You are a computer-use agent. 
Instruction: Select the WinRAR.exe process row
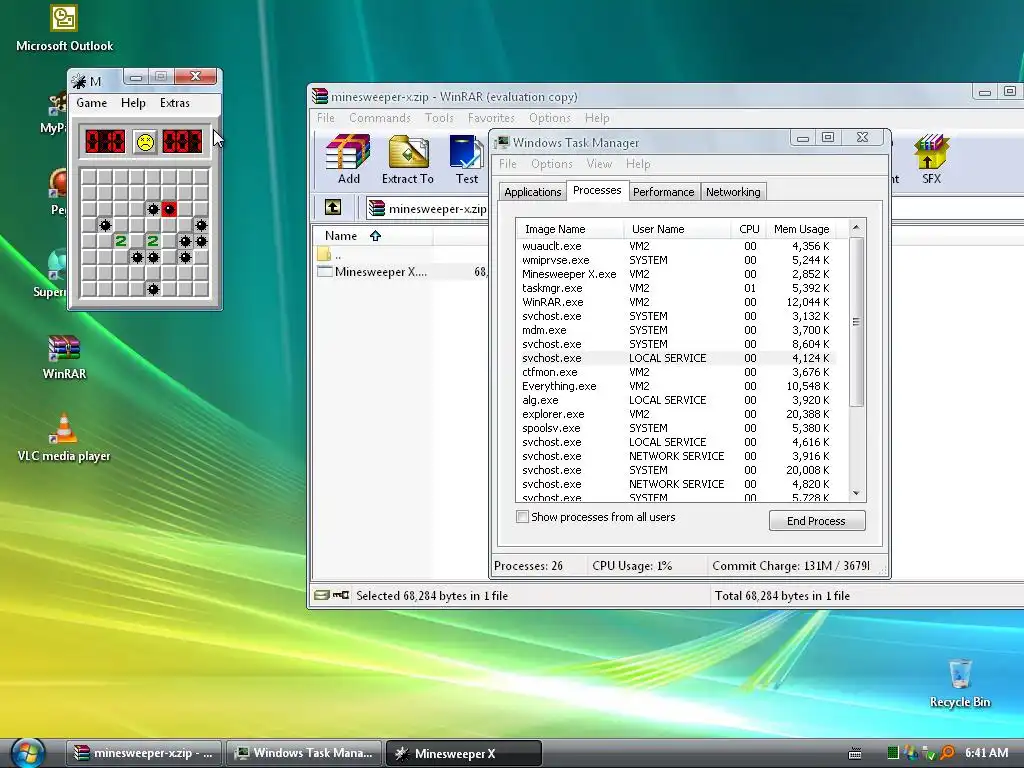tap(676, 302)
